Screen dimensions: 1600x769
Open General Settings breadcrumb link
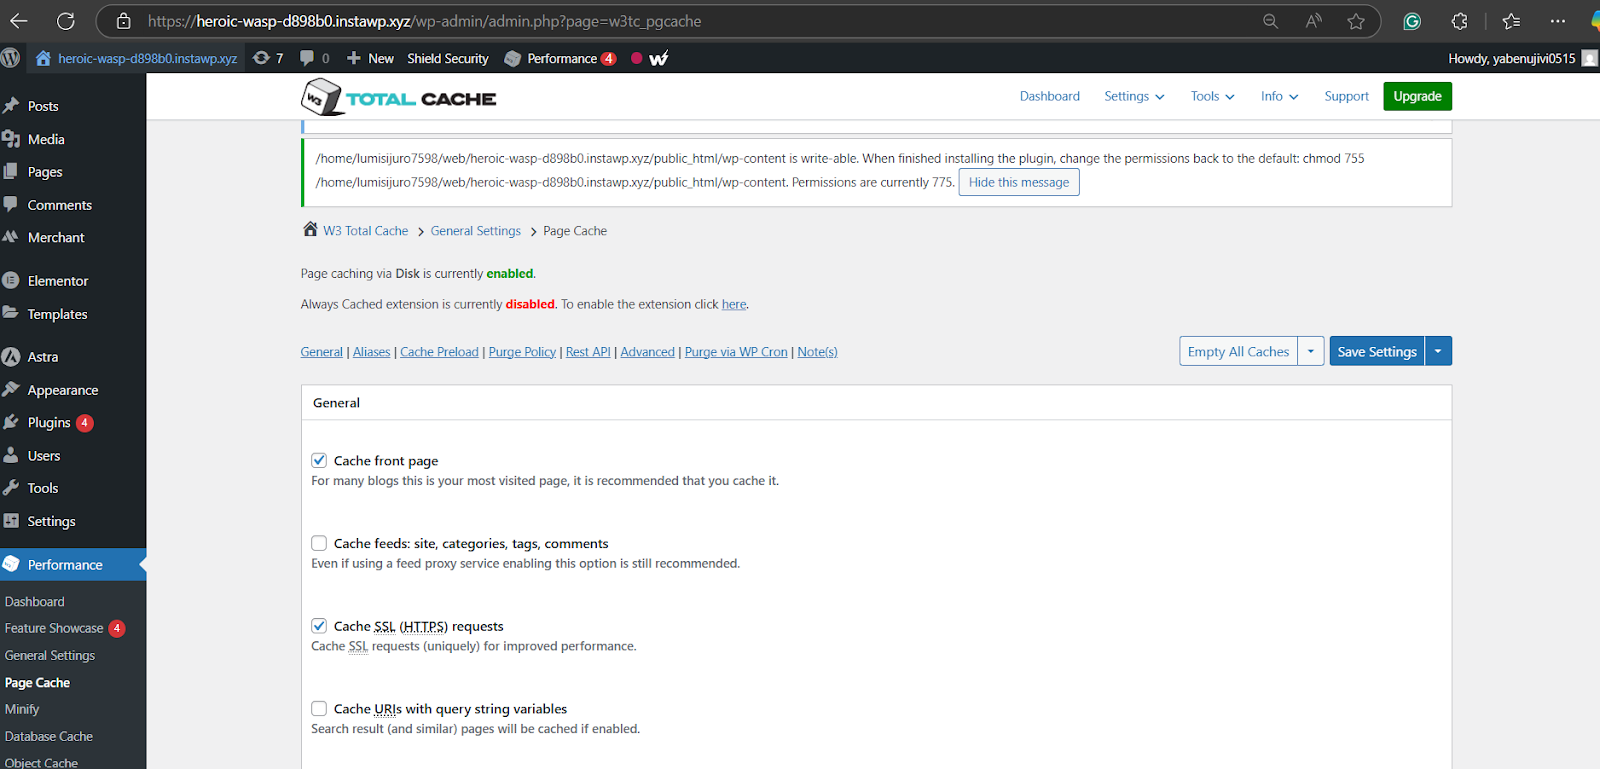(x=476, y=231)
